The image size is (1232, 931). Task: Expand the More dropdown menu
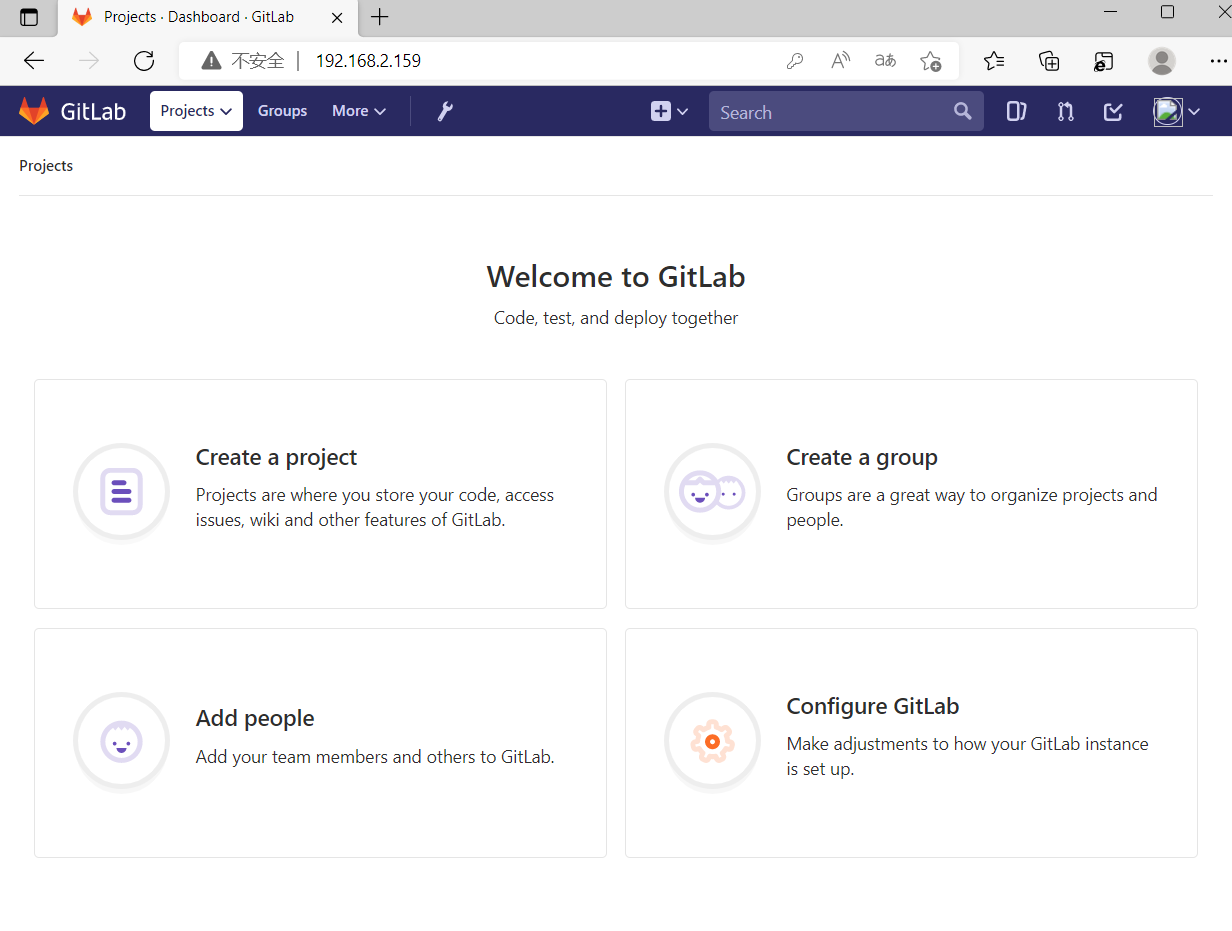click(359, 111)
